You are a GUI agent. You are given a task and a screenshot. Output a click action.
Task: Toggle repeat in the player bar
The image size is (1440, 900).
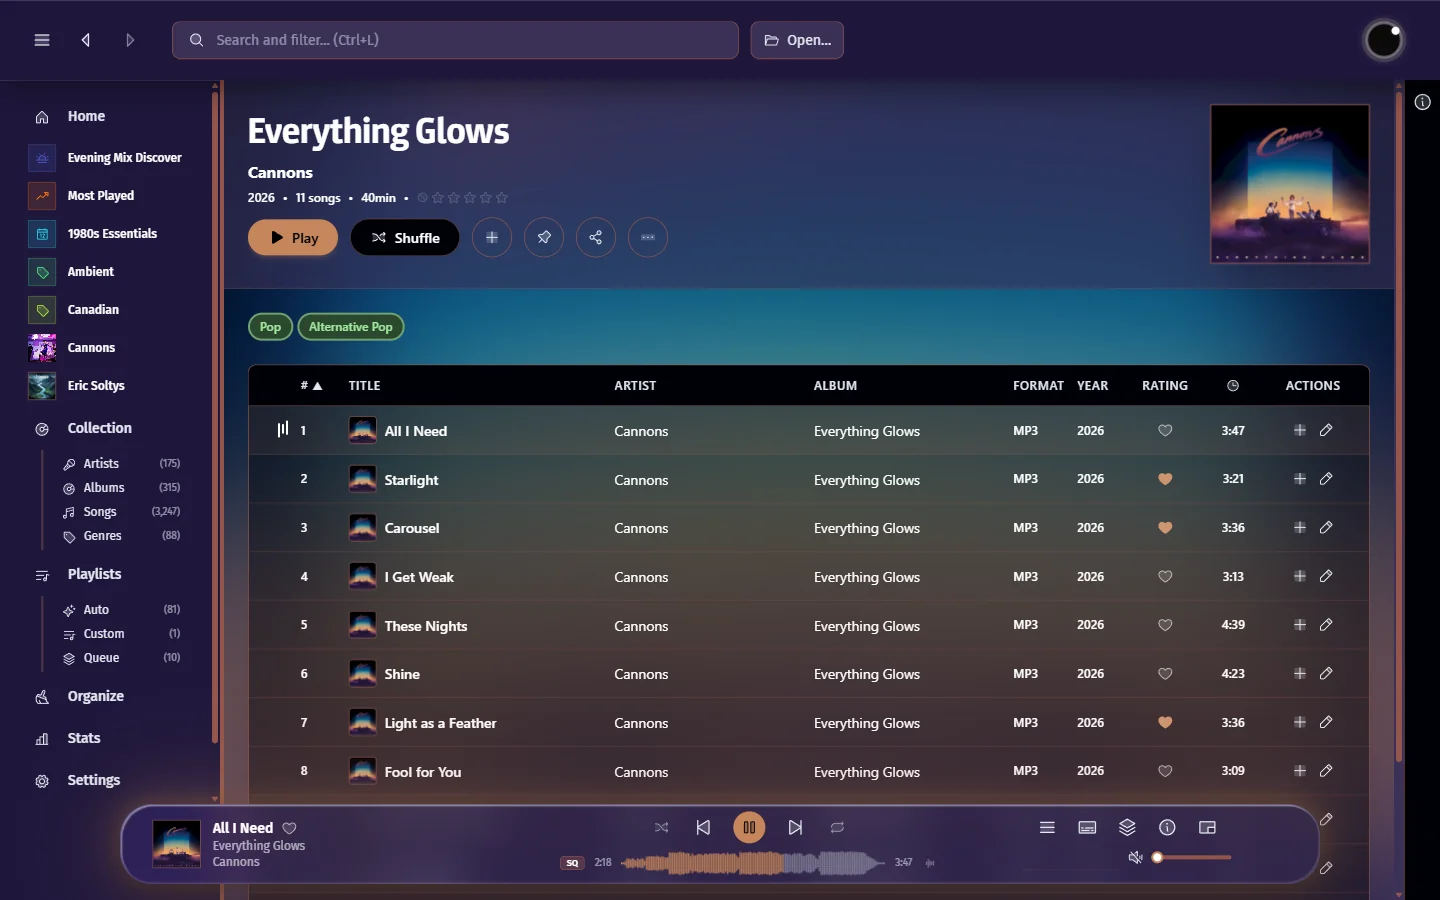[x=838, y=828]
